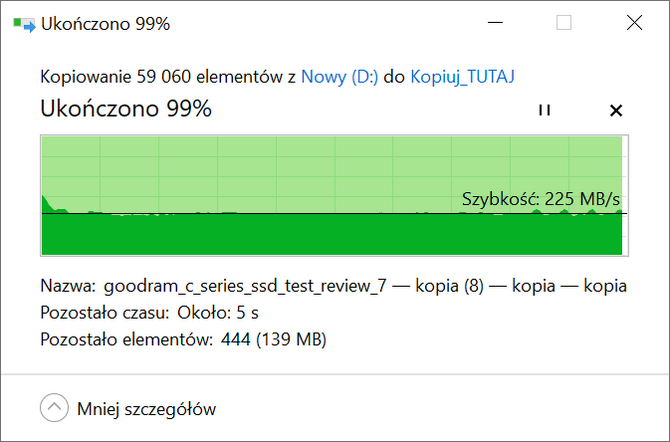Close the copy dialog window
The width and height of the screenshot is (670, 442).
click(635, 23)
